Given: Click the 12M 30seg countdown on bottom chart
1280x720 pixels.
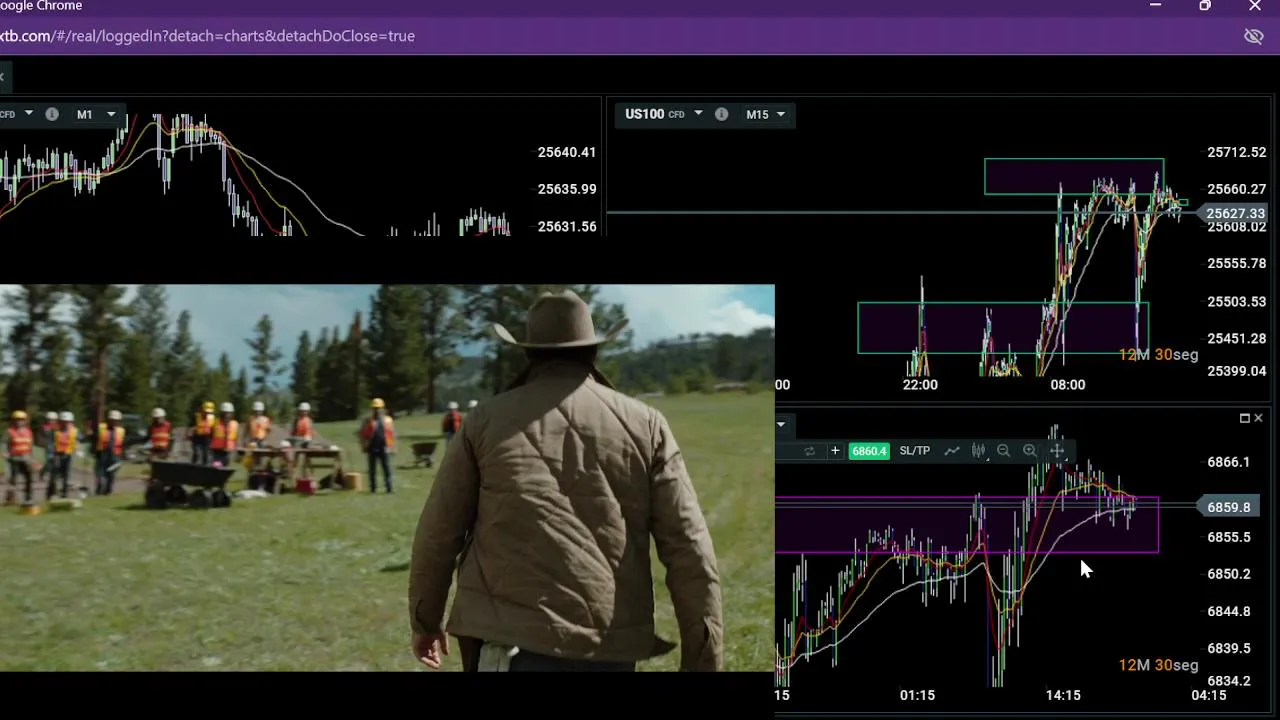Looking at the screenshot, I should pos(1158,665).
